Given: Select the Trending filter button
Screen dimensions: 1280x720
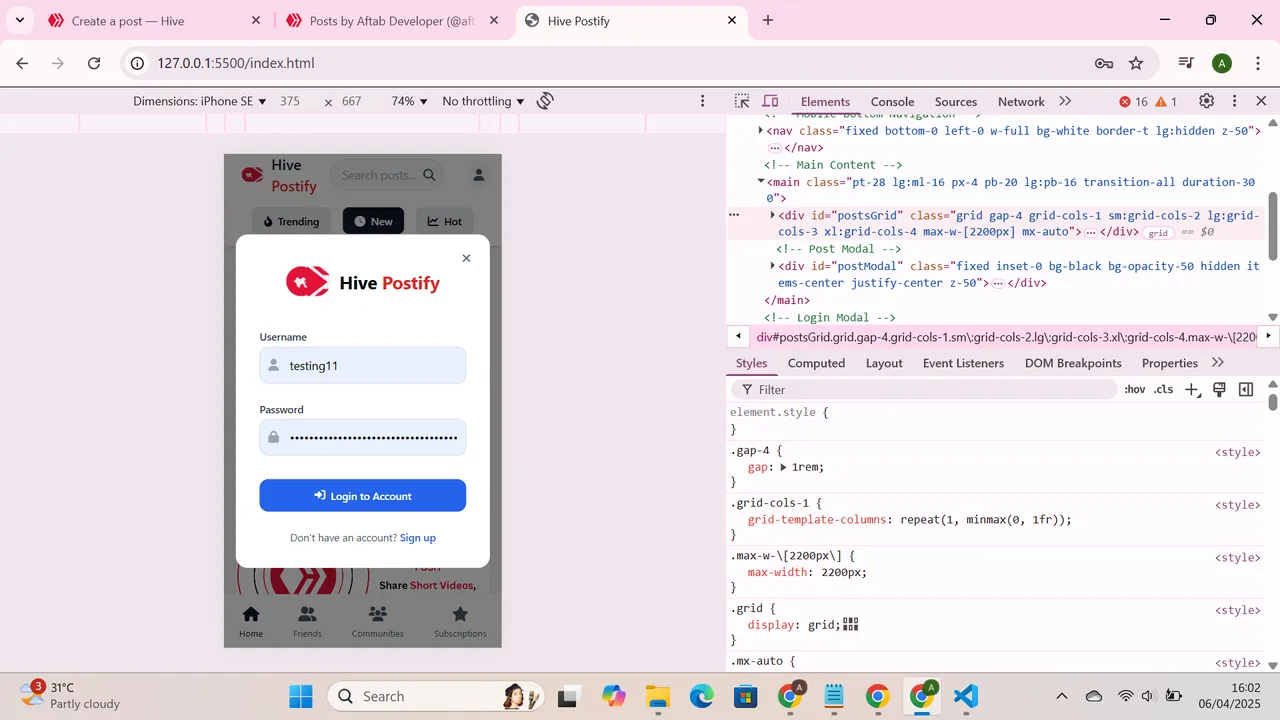Looking at the screenshot, I should tap(291, 221).
